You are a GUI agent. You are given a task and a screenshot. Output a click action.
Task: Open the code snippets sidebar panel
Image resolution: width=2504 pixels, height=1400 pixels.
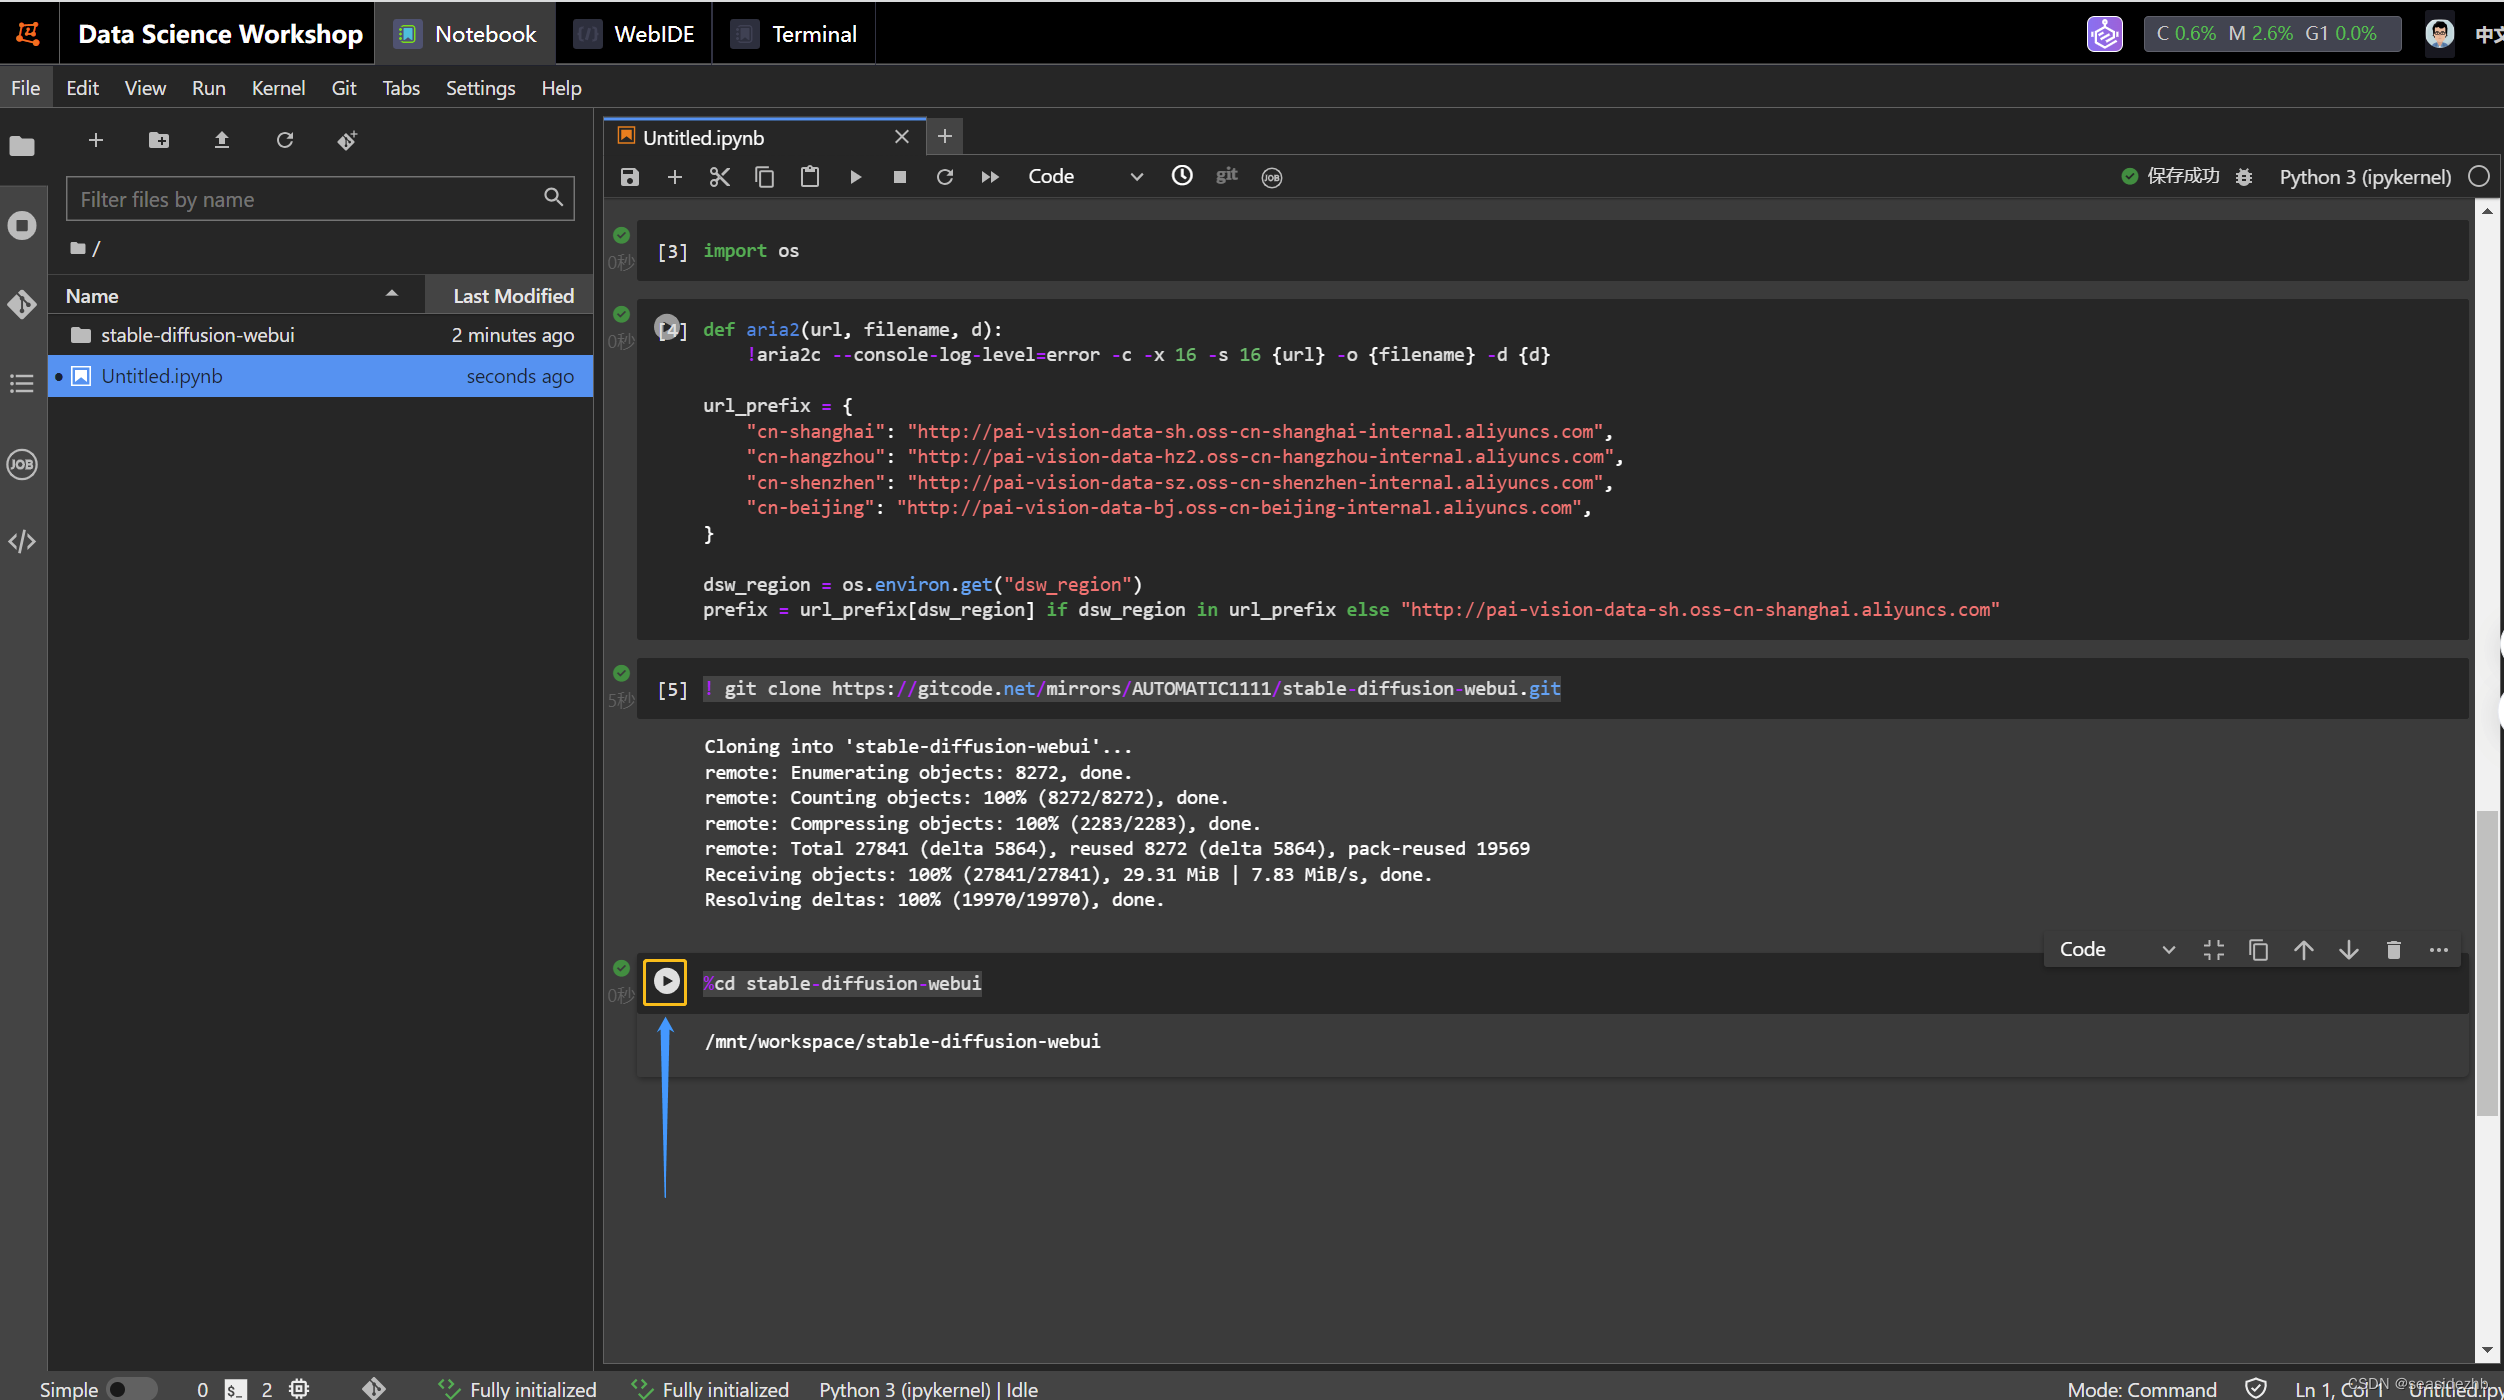pyautogui.click(x=22, y=542)
